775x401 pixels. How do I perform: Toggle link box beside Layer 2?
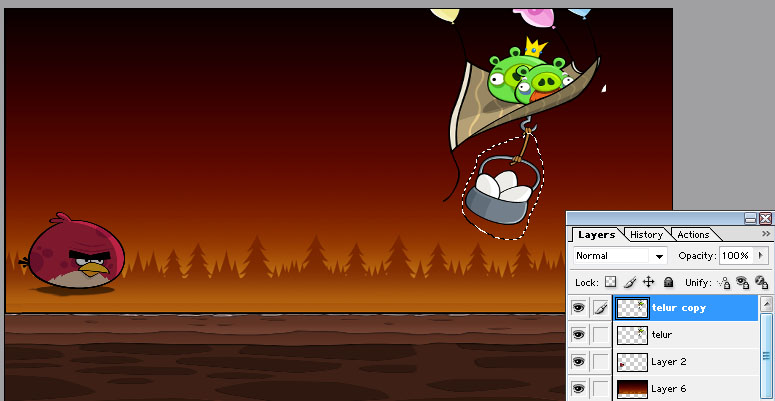coord(601,362)
